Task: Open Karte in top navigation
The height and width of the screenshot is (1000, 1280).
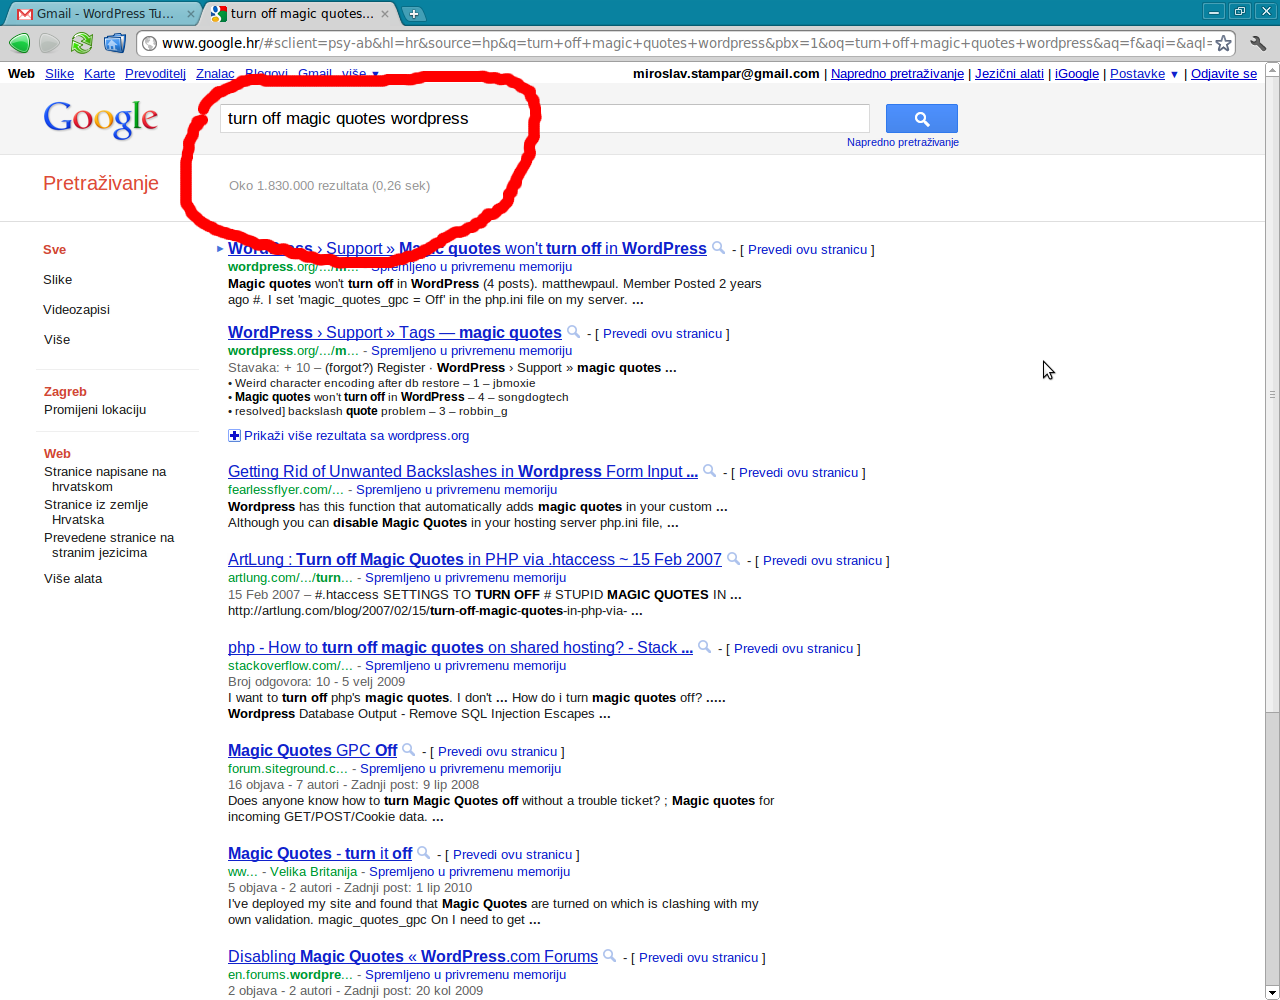Action: pos(99,74)
